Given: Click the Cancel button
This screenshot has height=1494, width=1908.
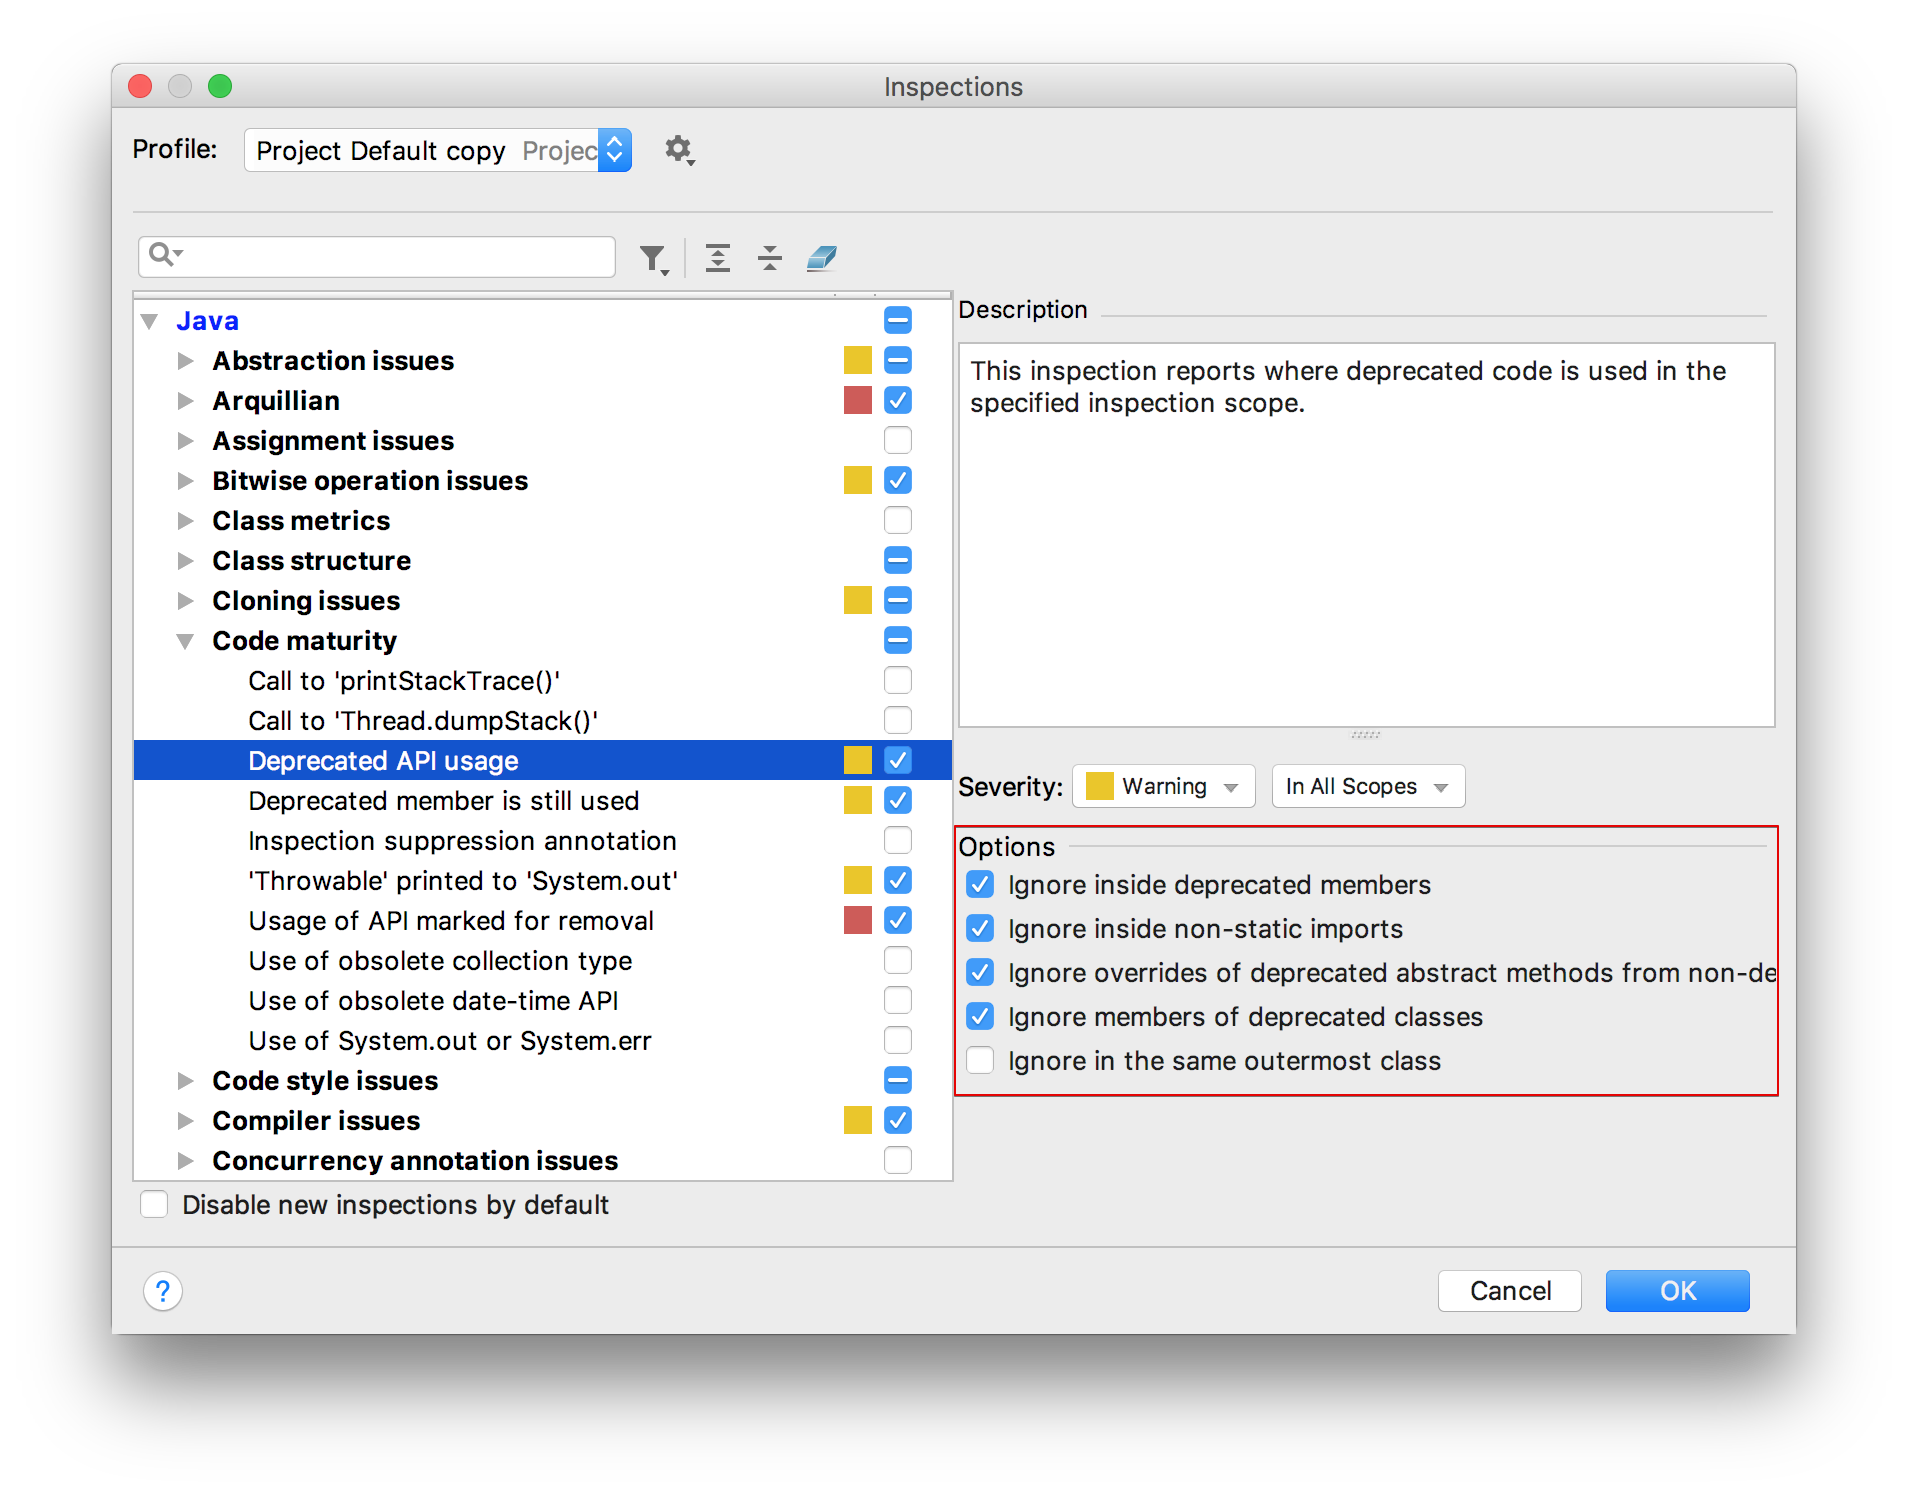Looking at the screenshot, I should pos(1509,1290).
